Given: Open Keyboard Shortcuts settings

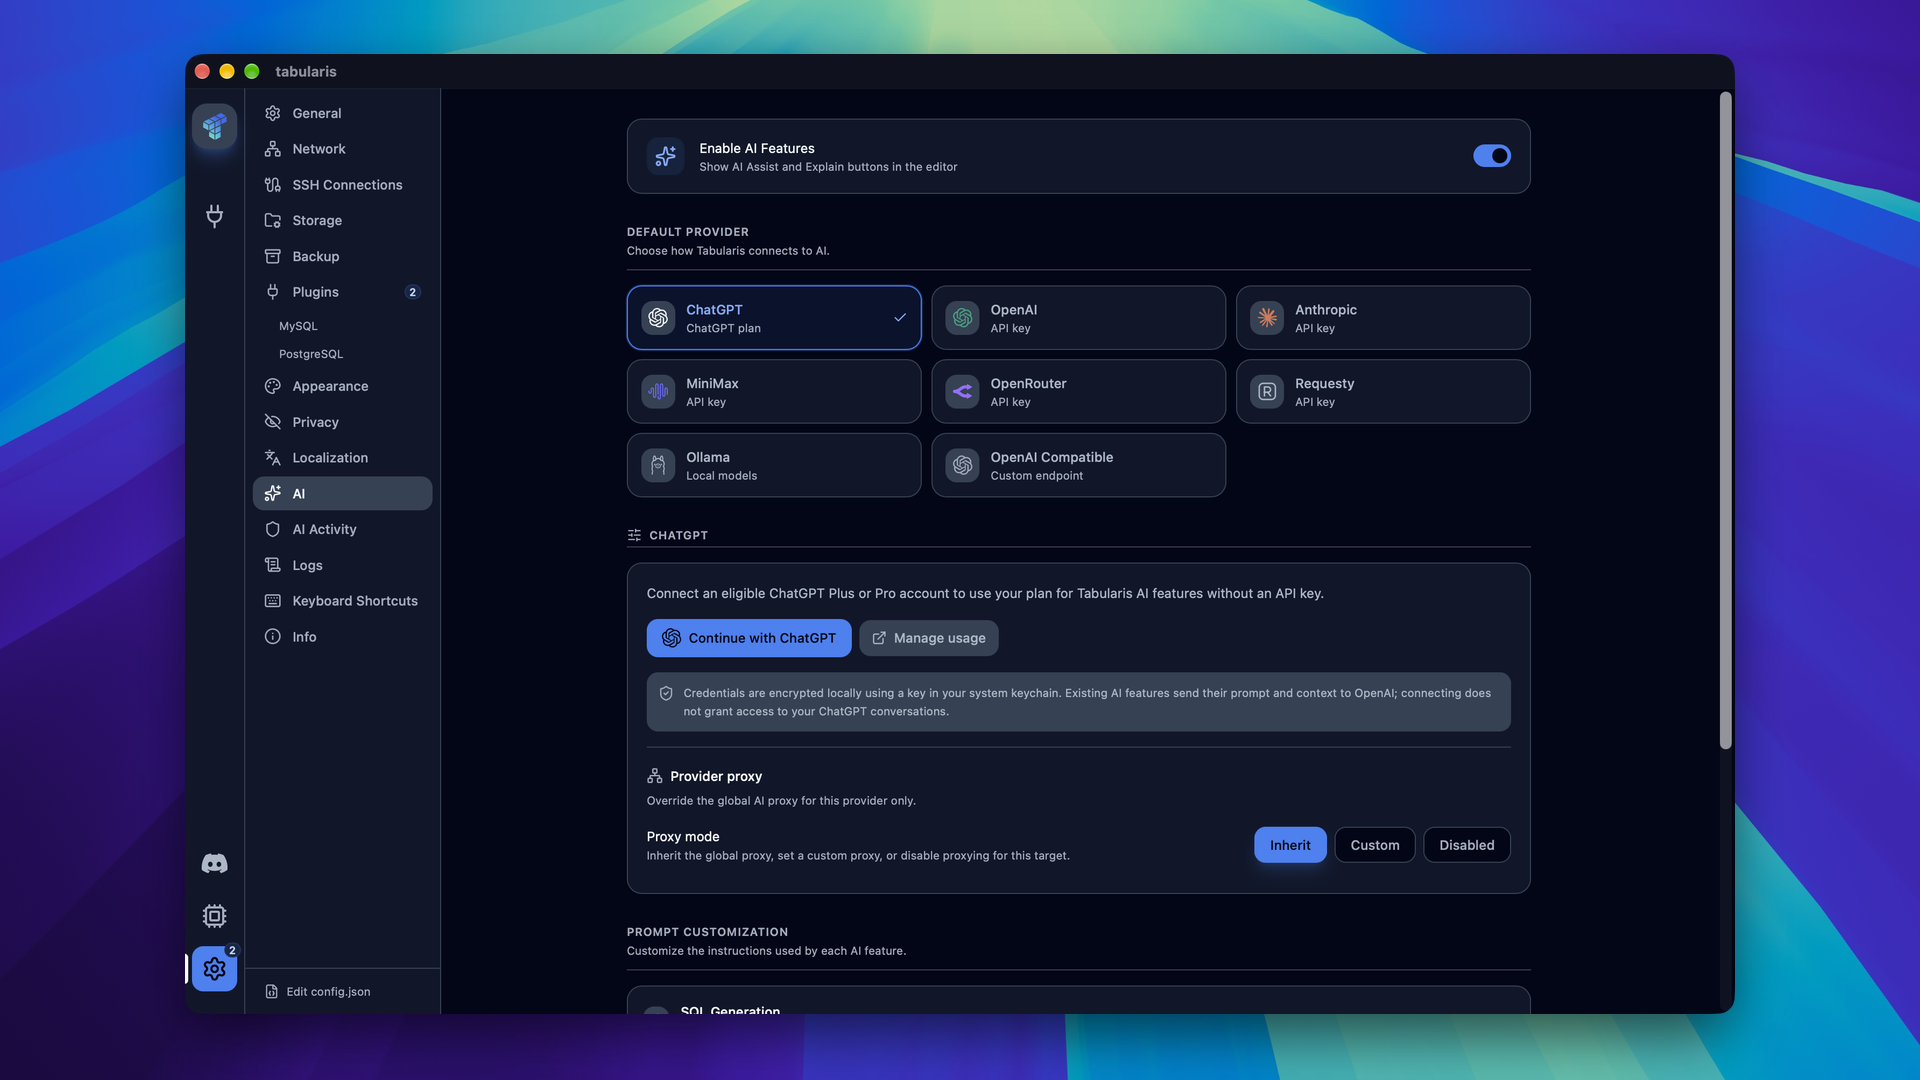Looking at the screenshot, I should pyautogui.click(x=342, y=601).
